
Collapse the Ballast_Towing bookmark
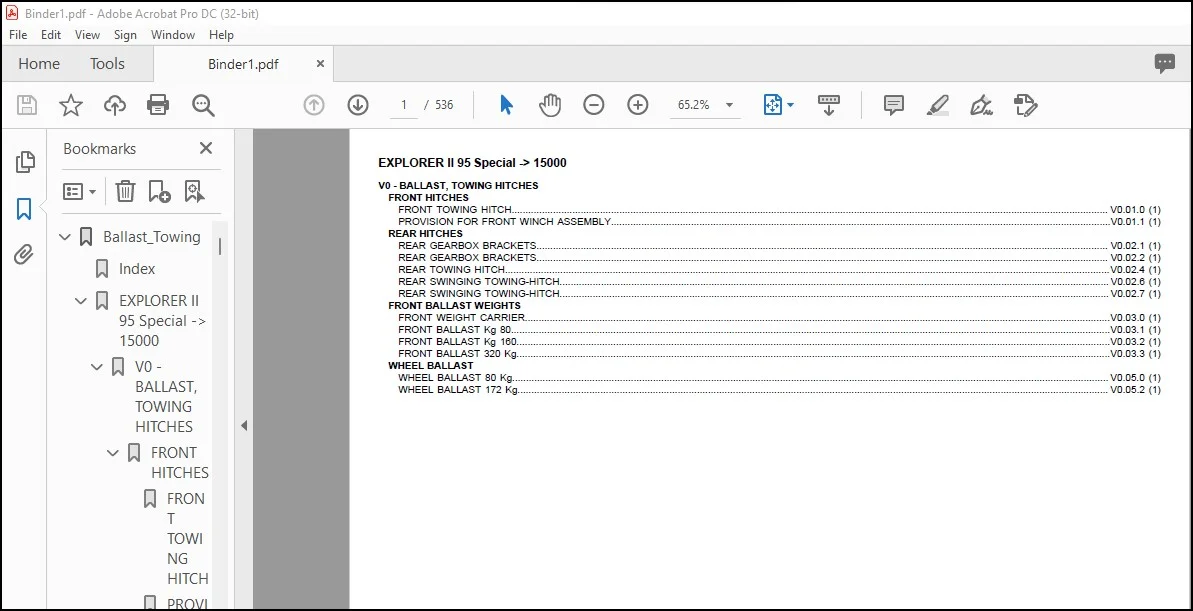(x=65, y=237)
